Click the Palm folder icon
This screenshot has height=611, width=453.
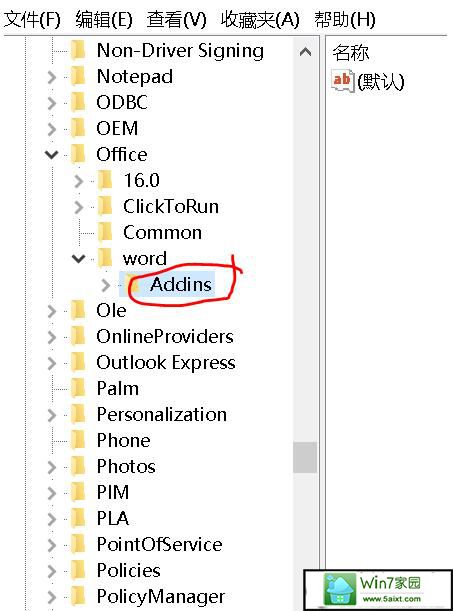78,388
